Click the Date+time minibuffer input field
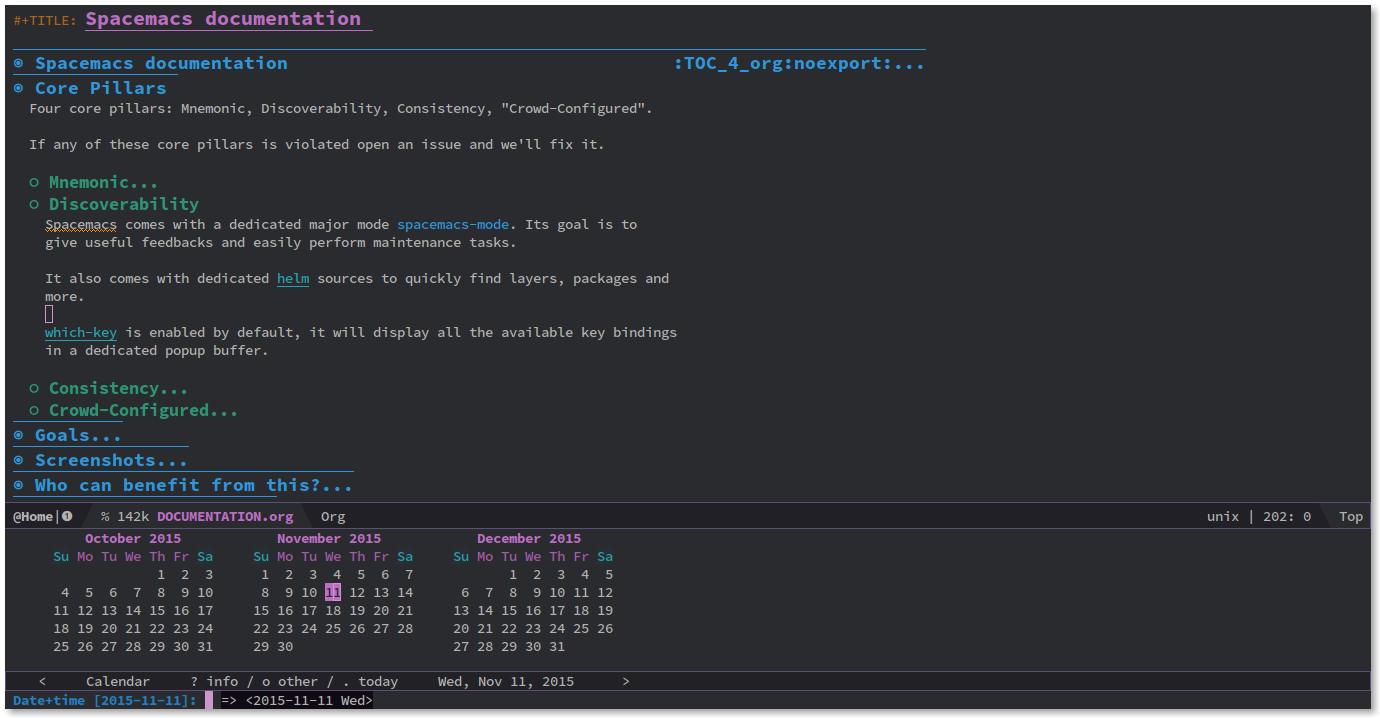 (x=209, y=700)
